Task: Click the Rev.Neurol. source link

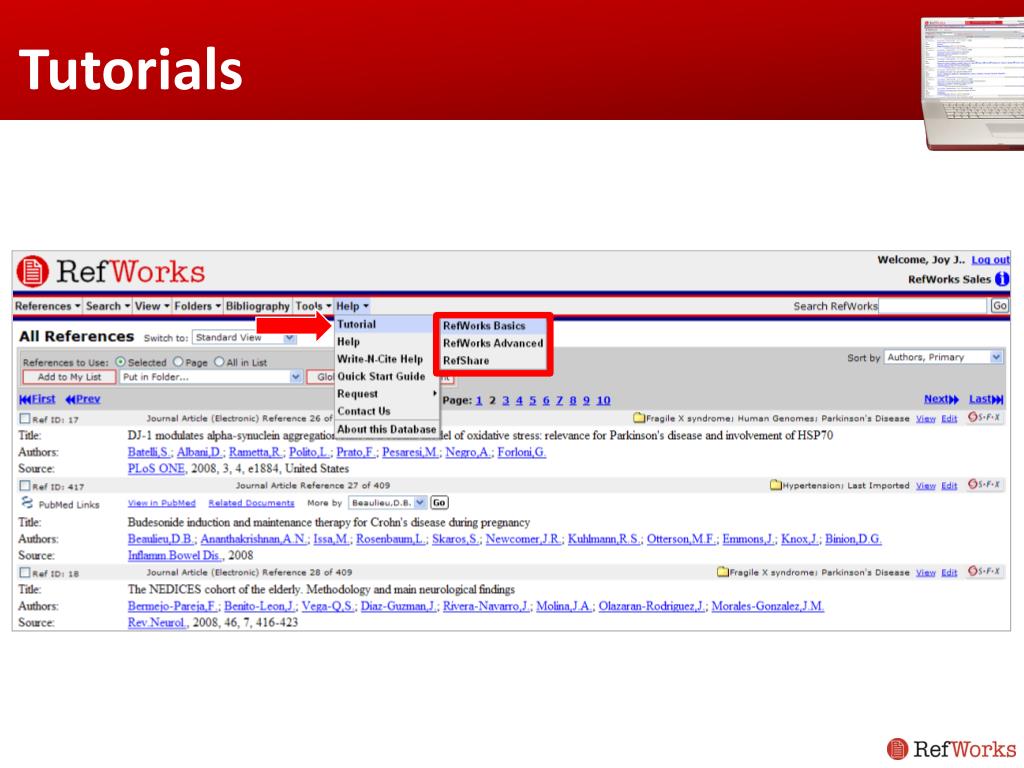Action: pos(157,623)
